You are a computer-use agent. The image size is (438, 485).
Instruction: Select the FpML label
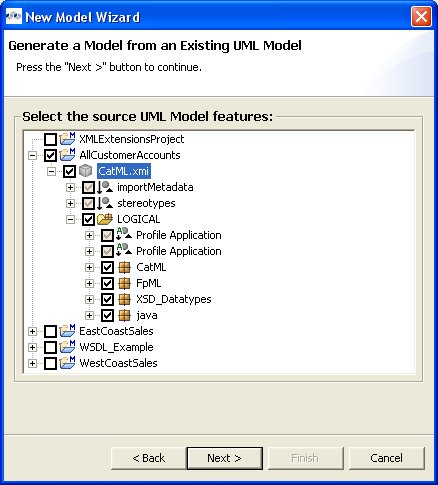tap(149, 283)
